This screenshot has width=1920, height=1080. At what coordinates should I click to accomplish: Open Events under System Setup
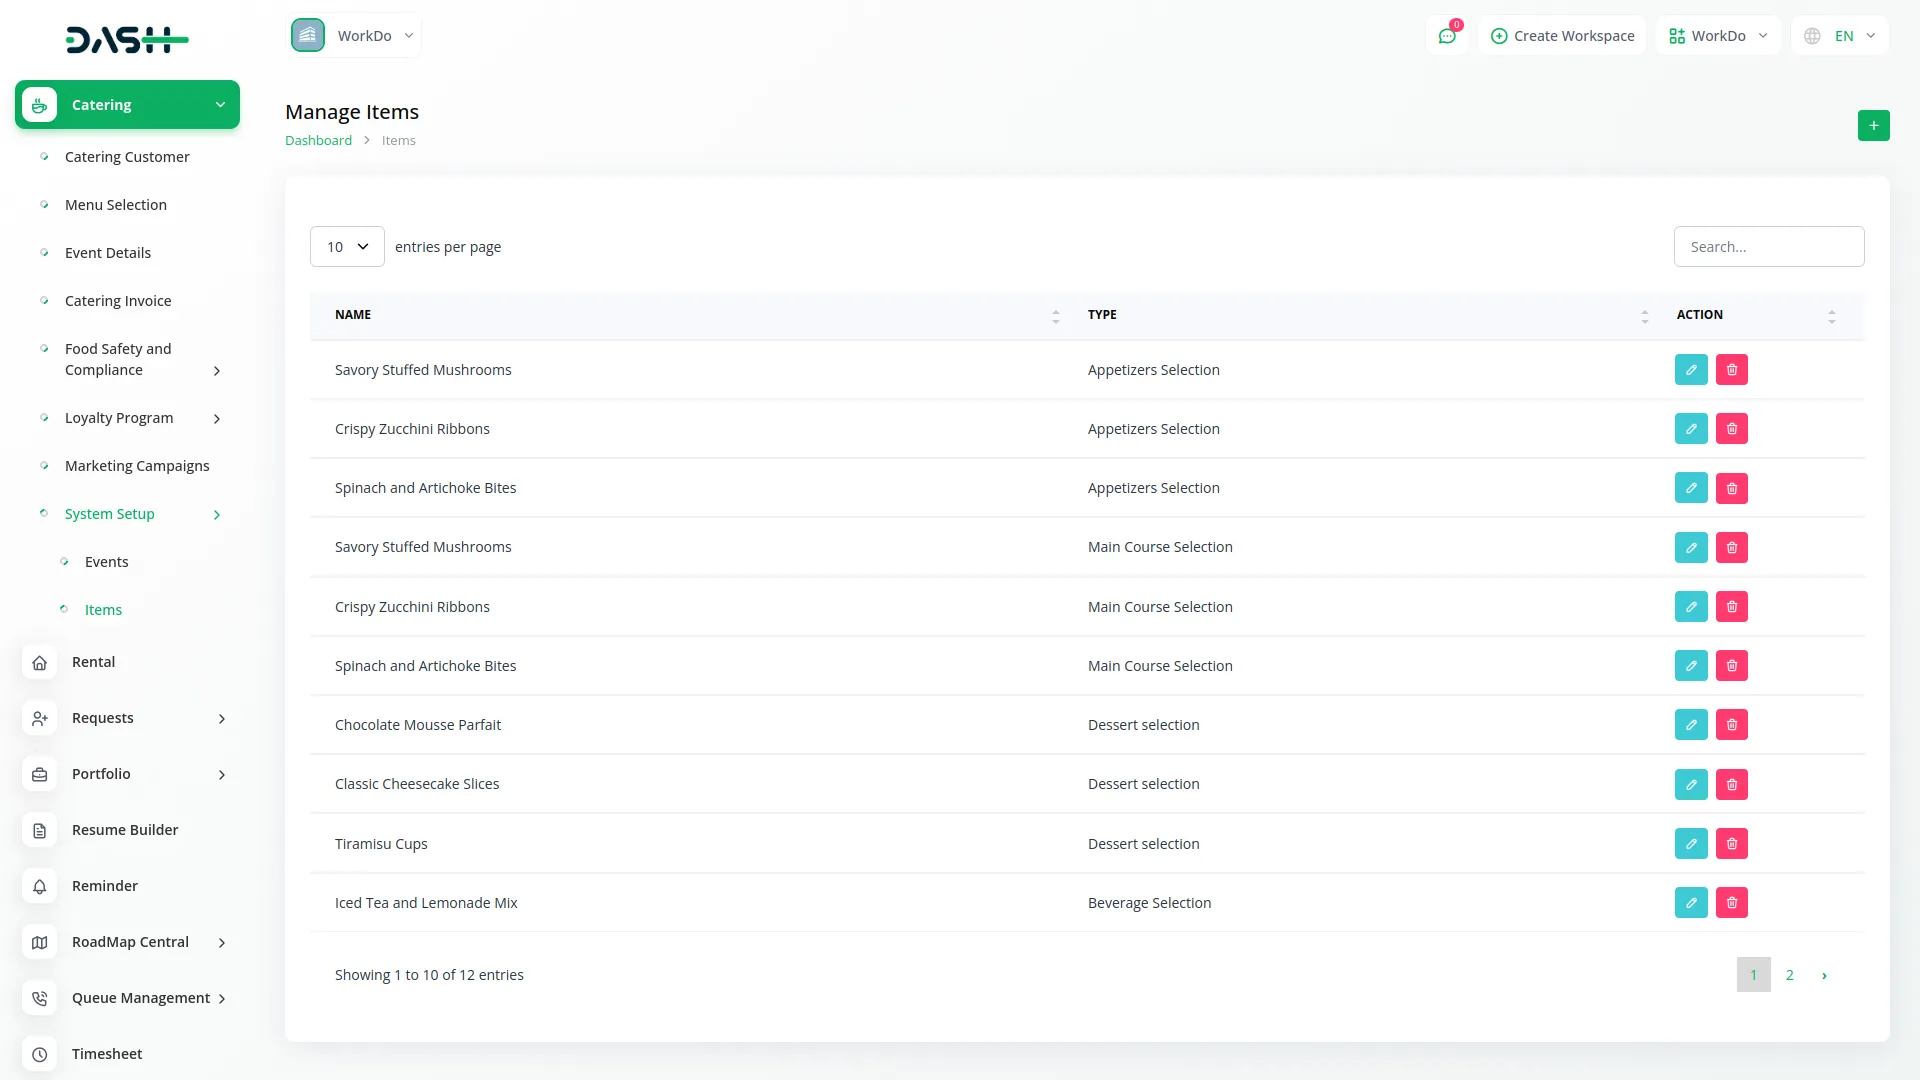click(x=106, y=561)
